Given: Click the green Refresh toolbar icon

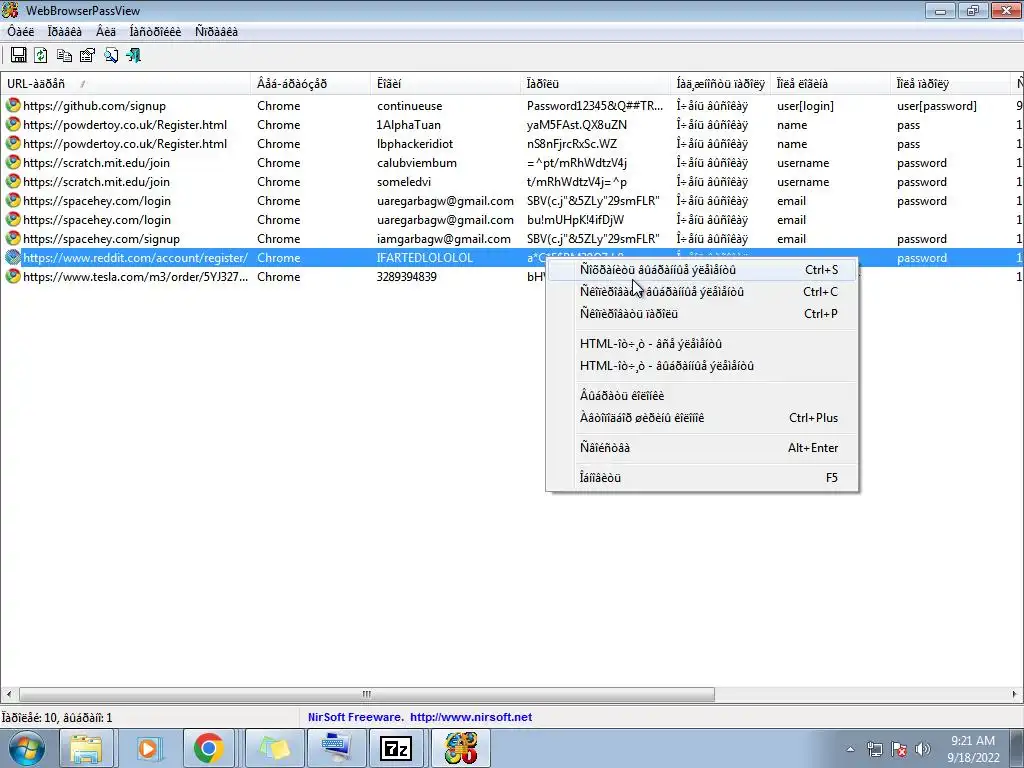Looking at the screenshot, I should tap(40, 56).
